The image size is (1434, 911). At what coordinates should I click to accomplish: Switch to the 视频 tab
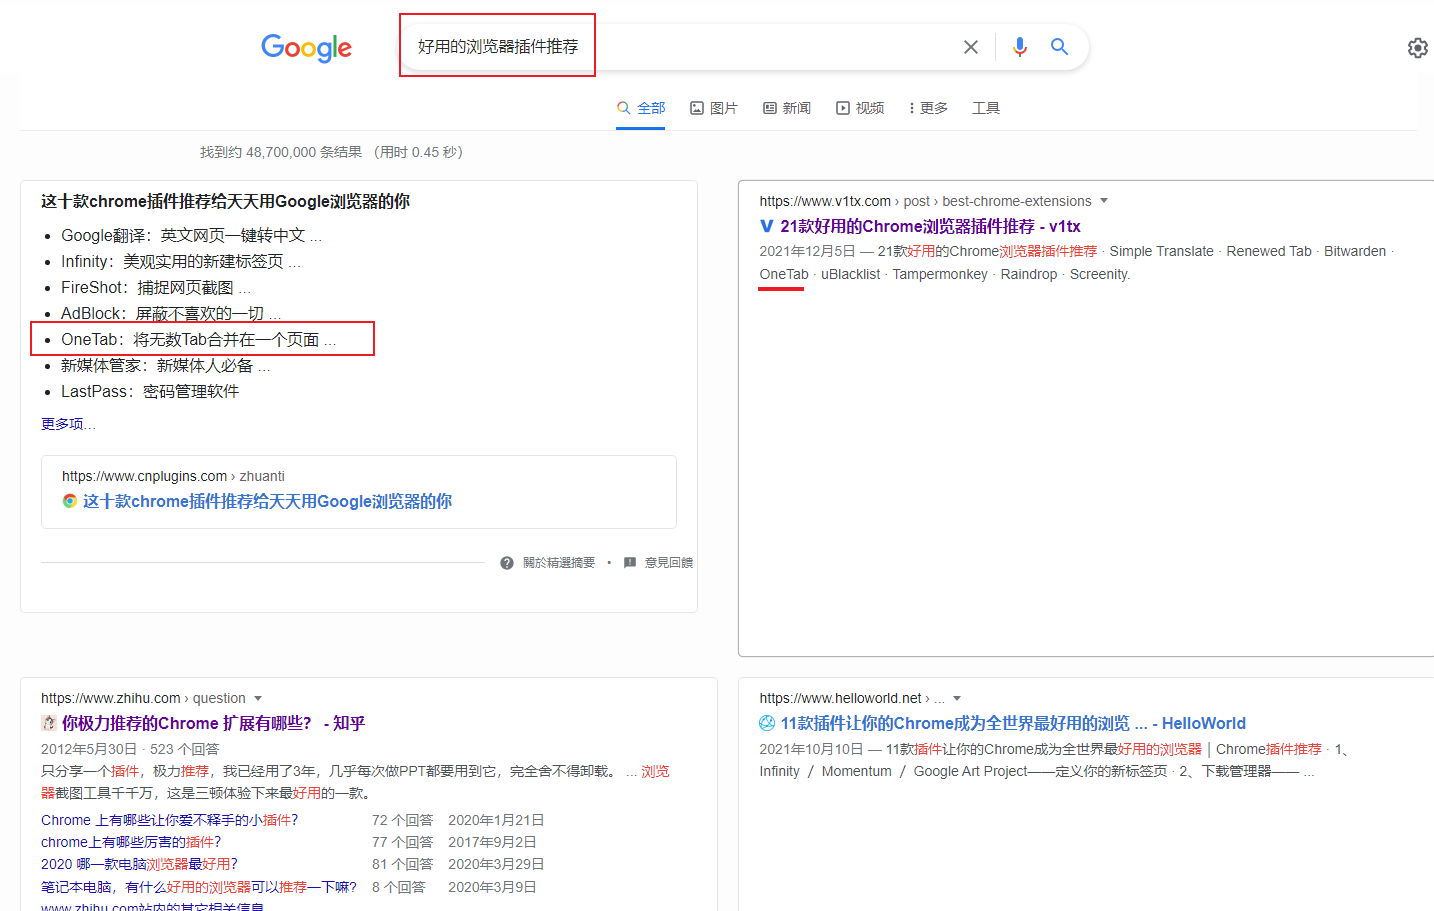[860, 108]
